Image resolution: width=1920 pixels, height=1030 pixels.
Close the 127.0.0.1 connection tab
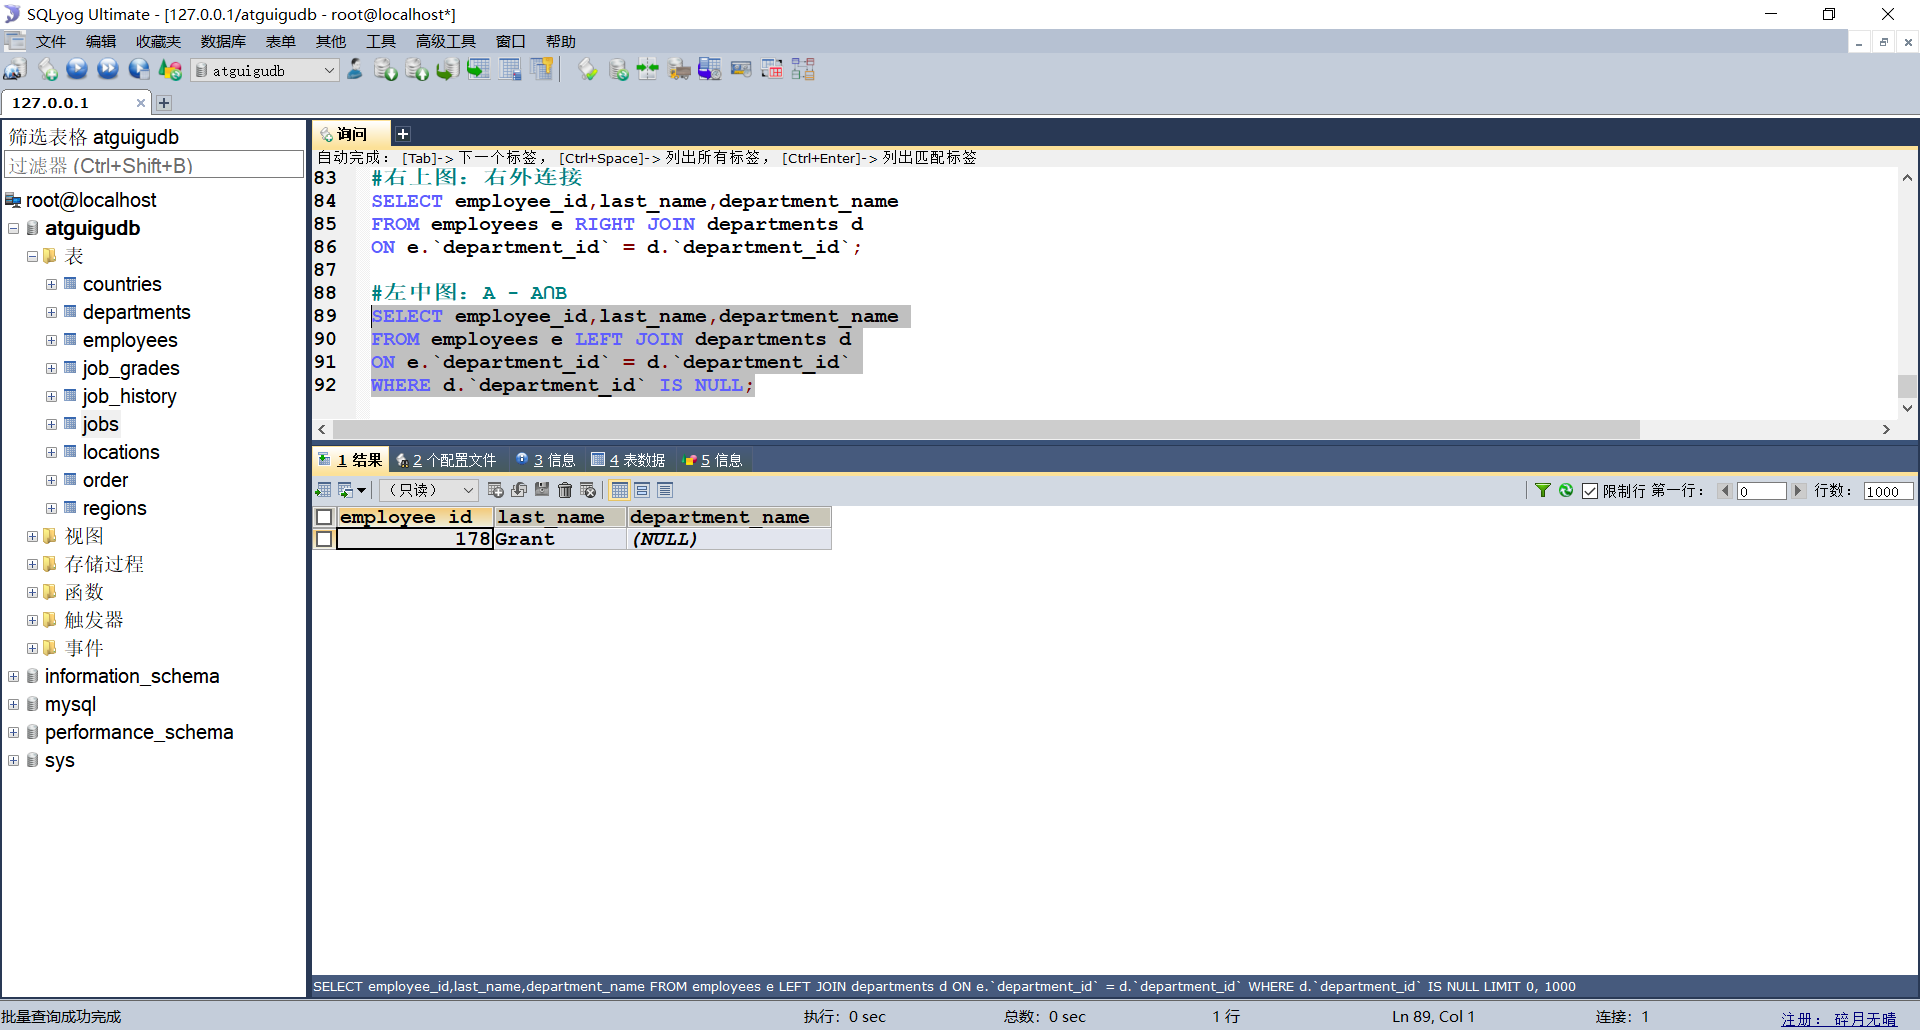(x=141, y=103)
